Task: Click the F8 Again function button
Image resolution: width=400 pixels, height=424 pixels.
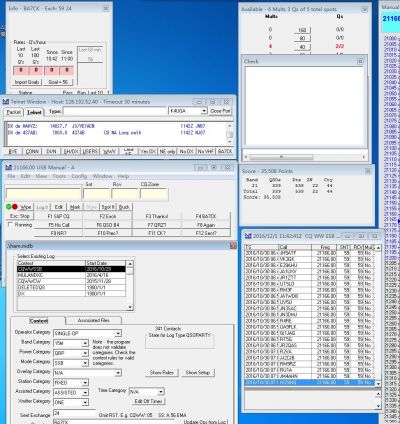Action: pyautogui.click(x=206, y=225)
